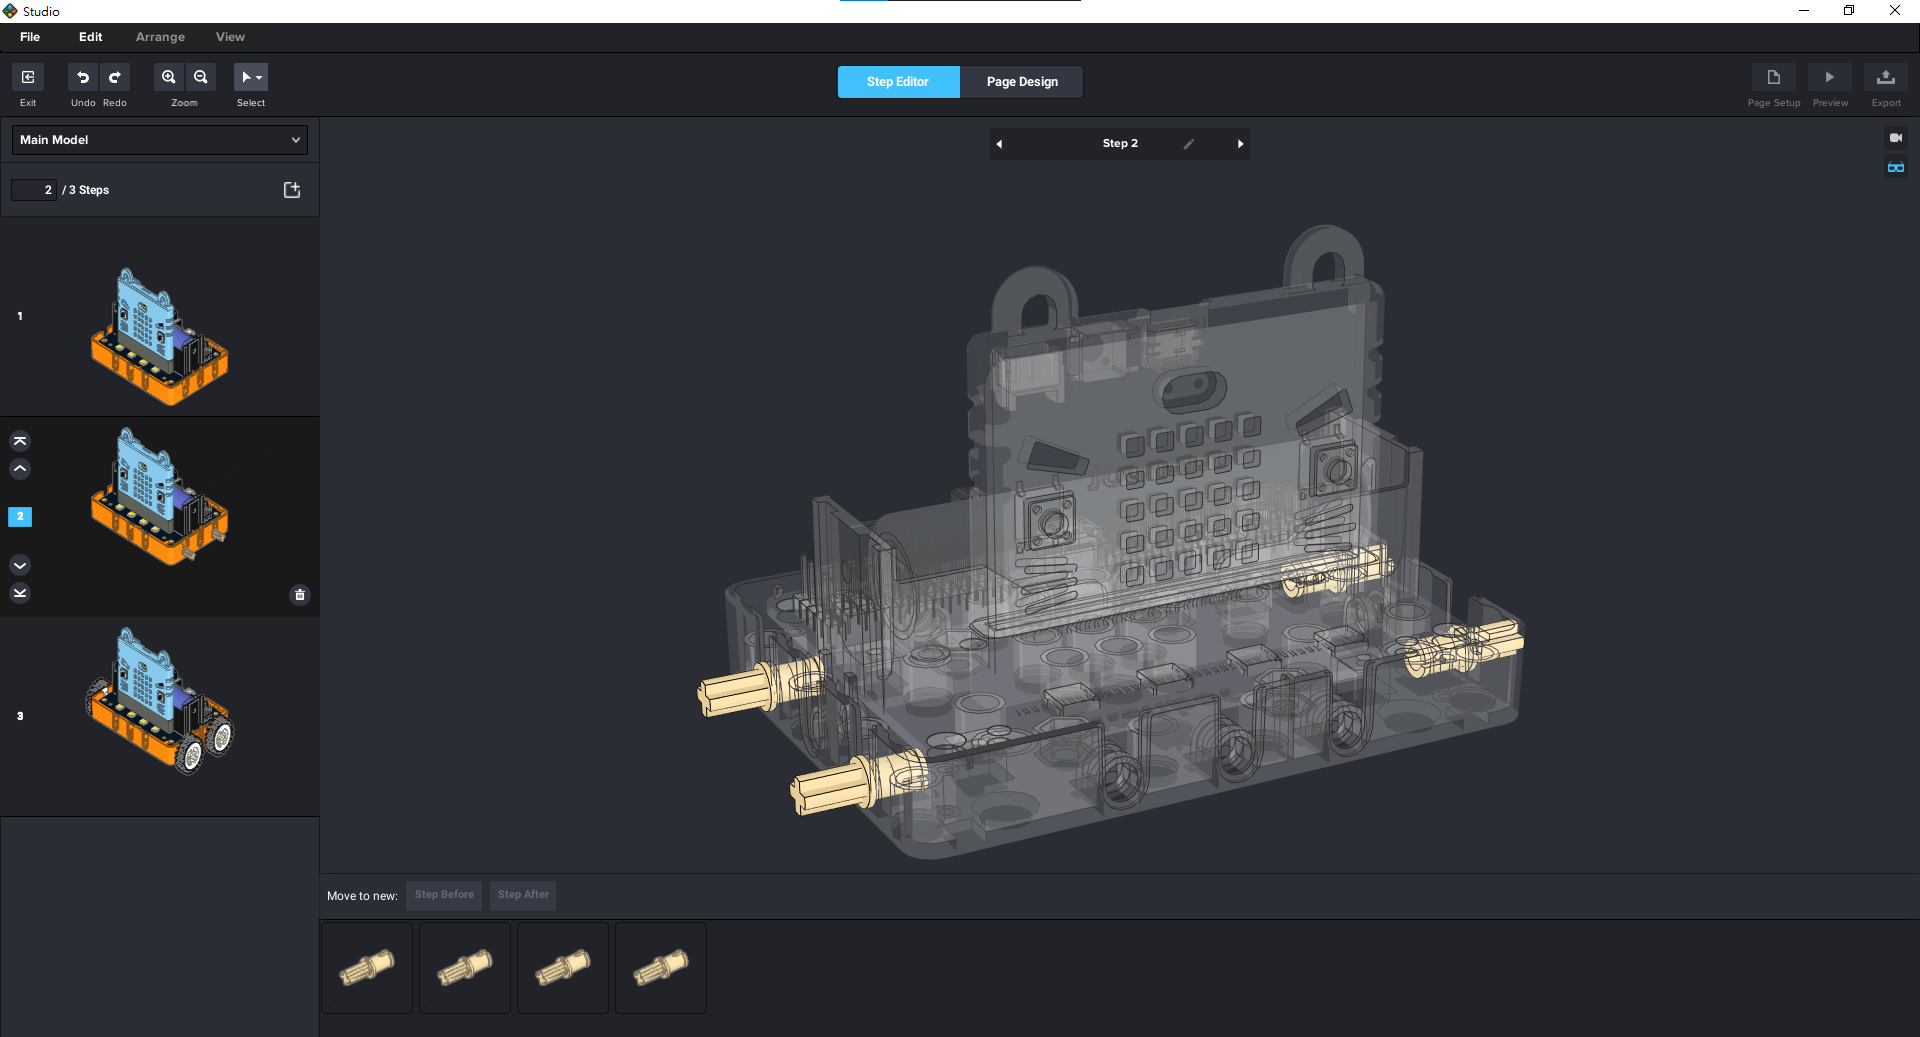This screenshot has height=1037, width=1920.
Task: Click the Step After button
Action: point(523,895)
